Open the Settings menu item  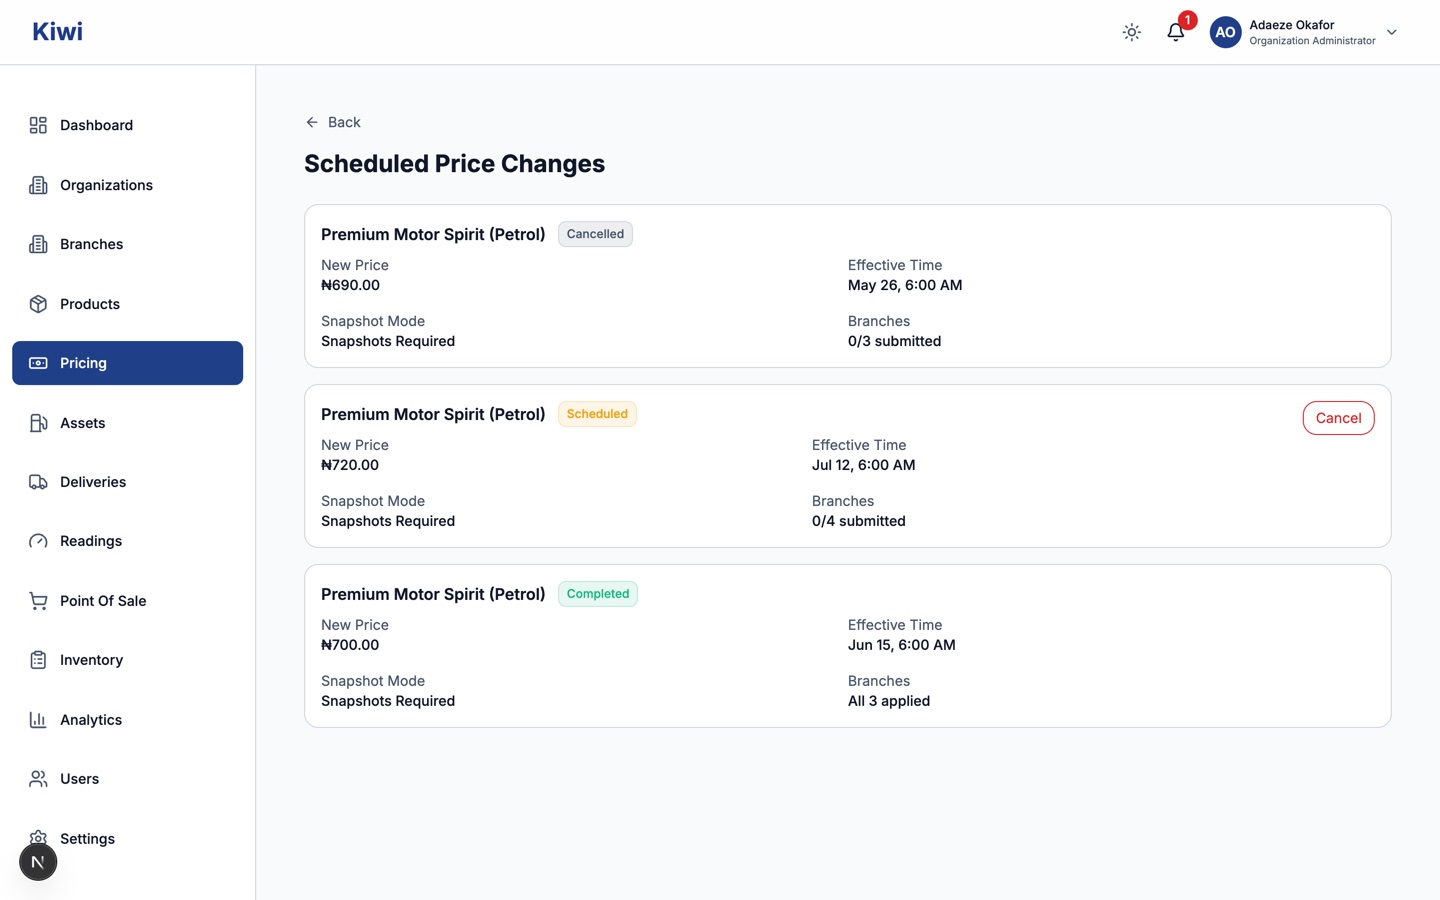point(127,839)
